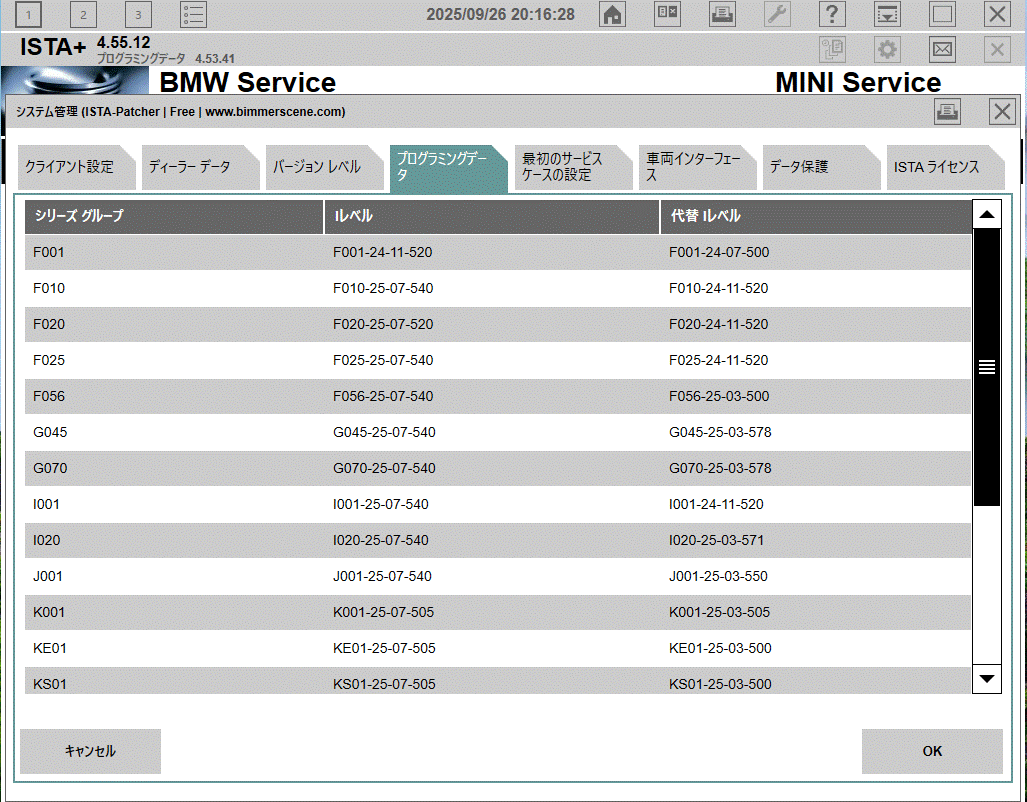Click the scrollbar thumb in table

987,367
